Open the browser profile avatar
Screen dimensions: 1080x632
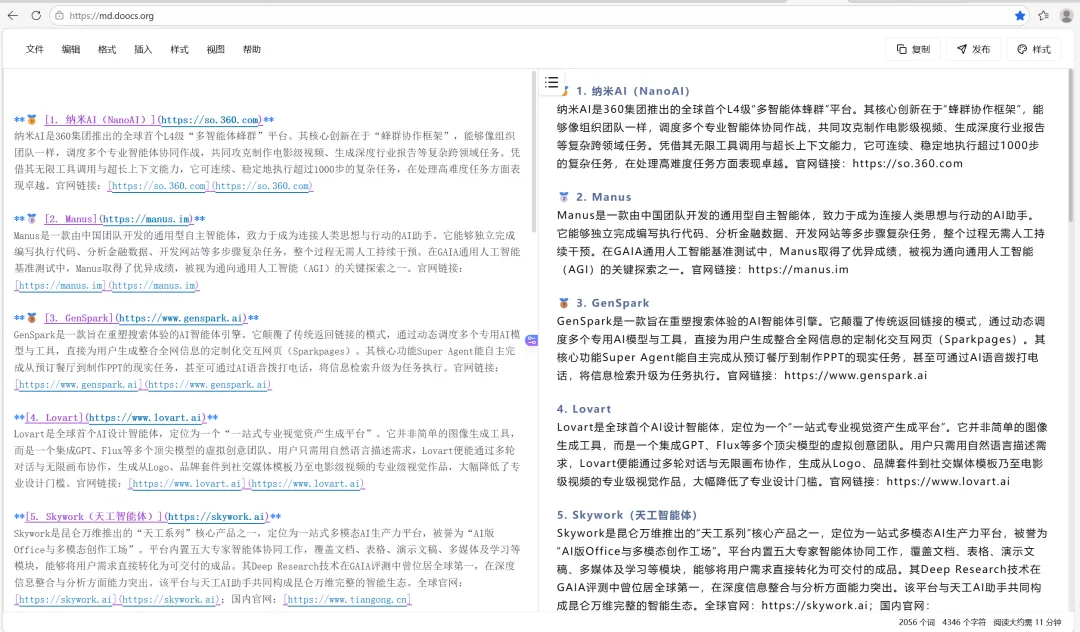[1066, 15]
